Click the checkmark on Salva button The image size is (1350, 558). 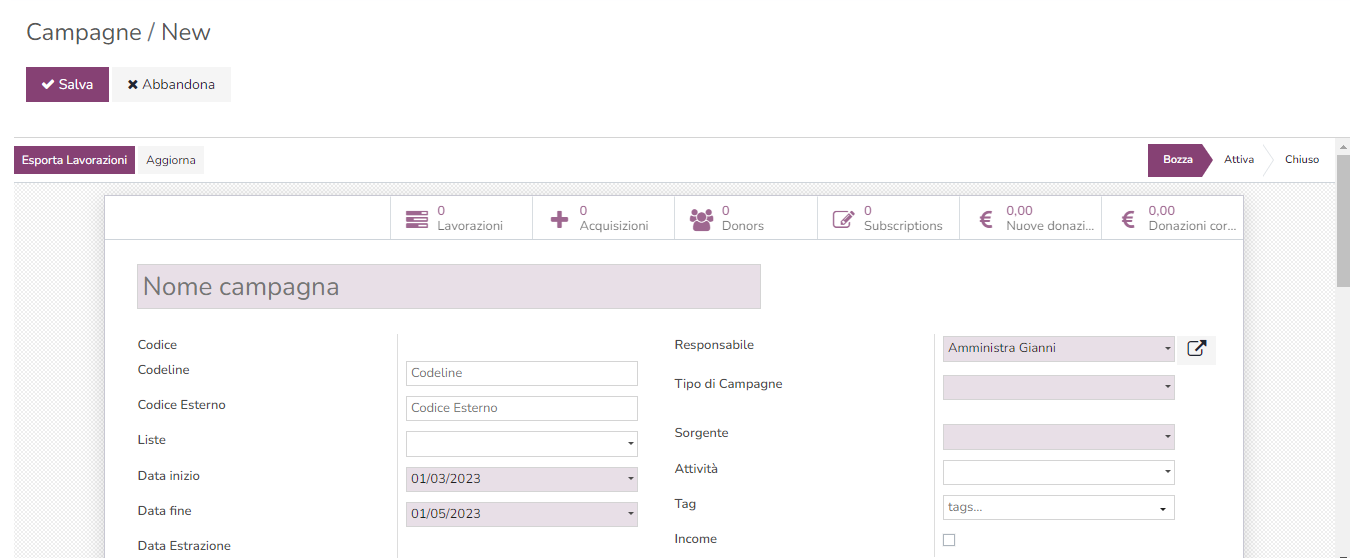[x=47, y=85]
